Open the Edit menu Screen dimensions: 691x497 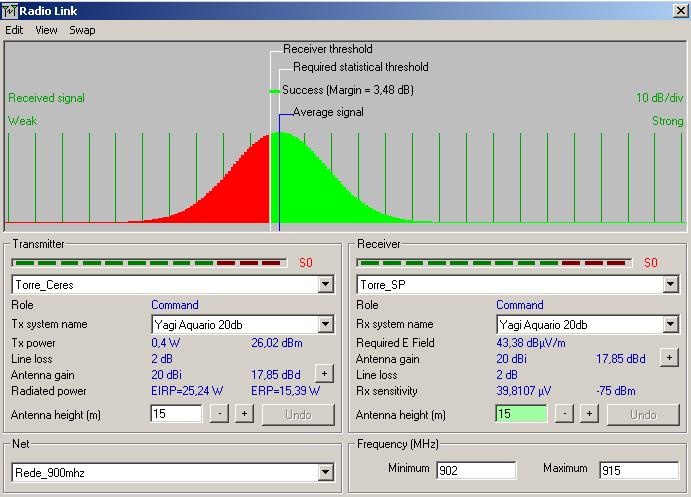(x=14, y=30)
